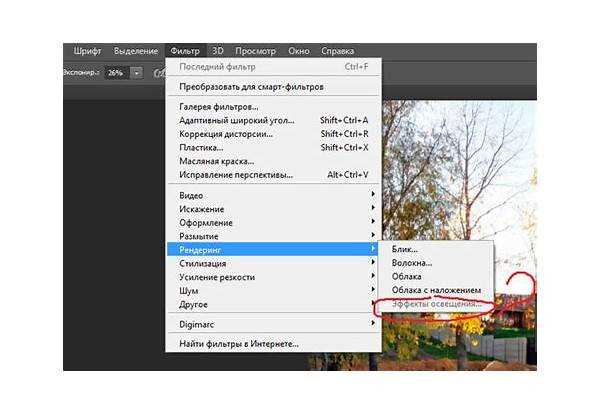Click the Фильтр menu in the menu bar

[x=185, y=51]
